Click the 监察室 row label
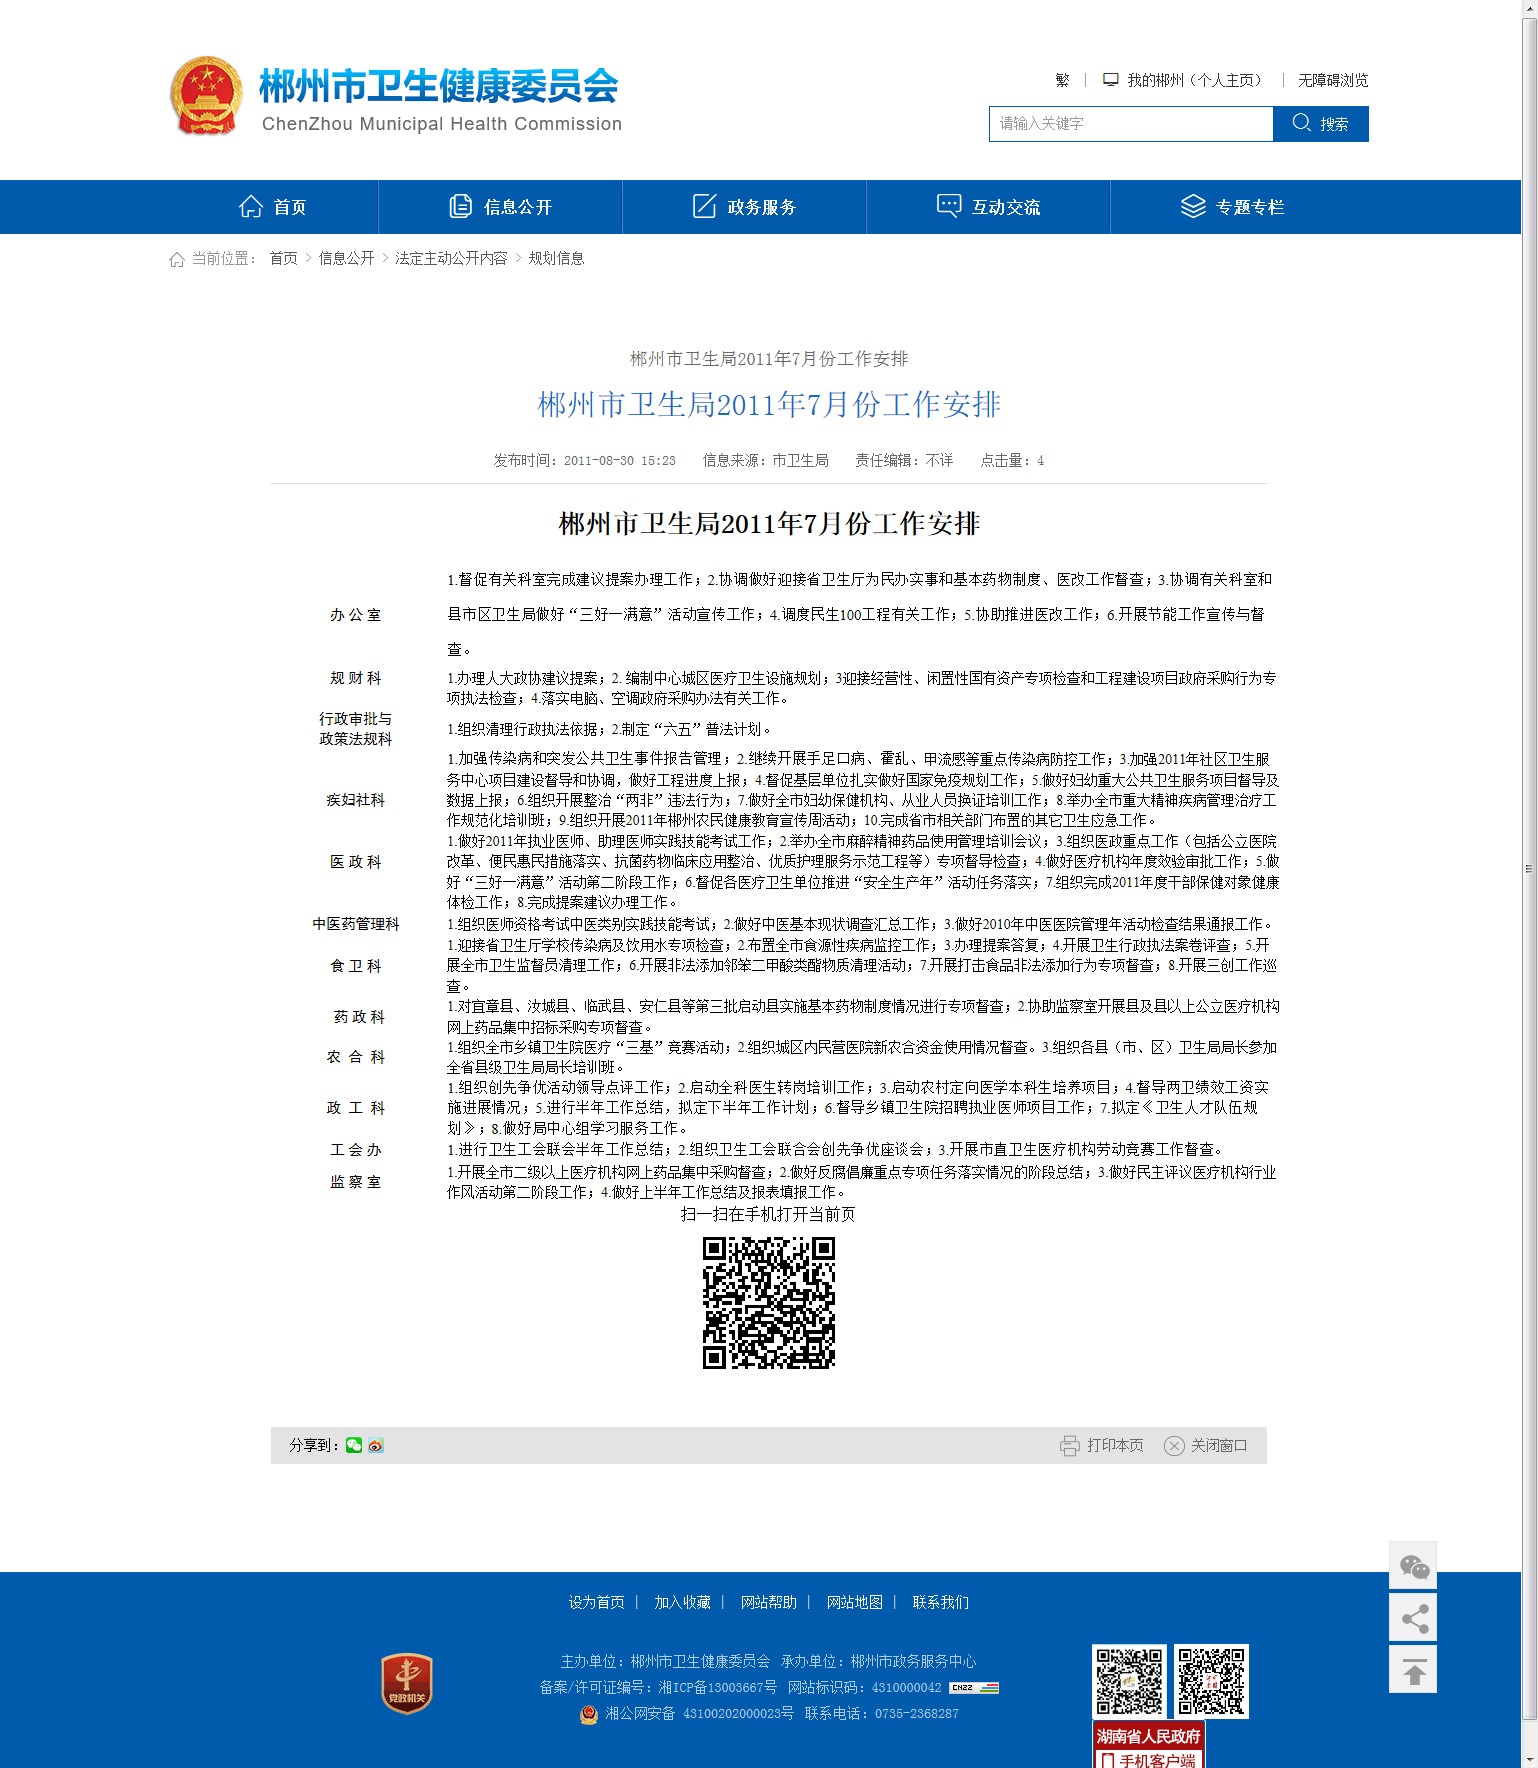 pyautogui.click(x=356, y=1182)
